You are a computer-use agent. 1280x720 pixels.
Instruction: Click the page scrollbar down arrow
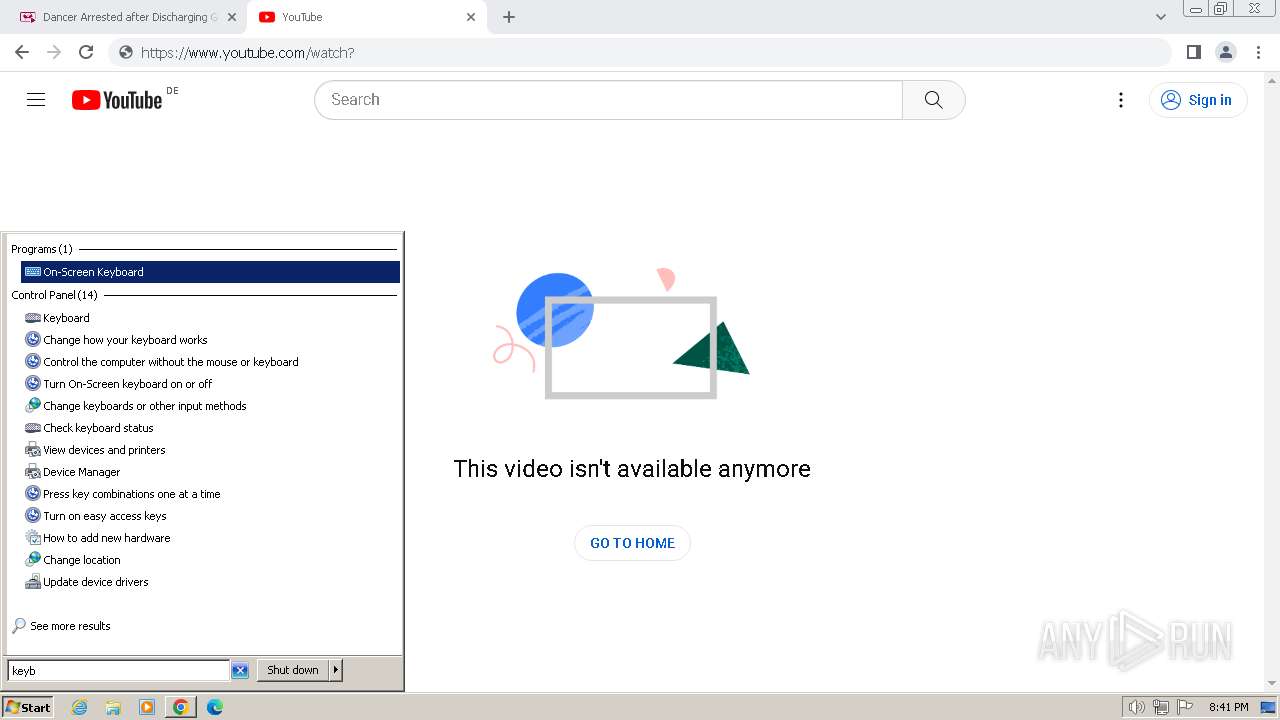pos(1272,683)
